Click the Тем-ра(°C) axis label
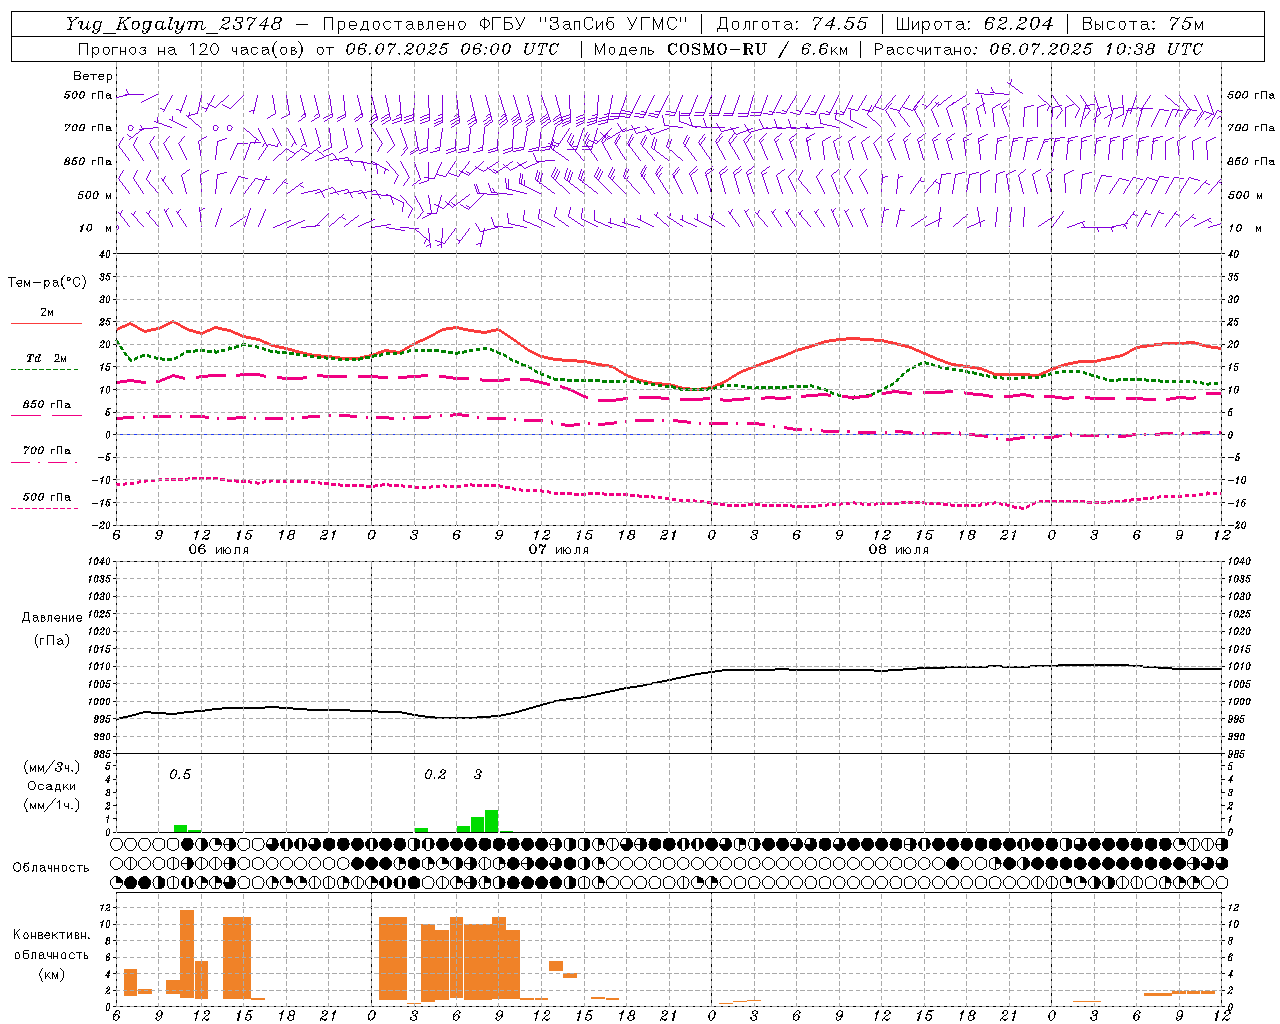This screenshot has height=1024, width=1280. (47, 283)
